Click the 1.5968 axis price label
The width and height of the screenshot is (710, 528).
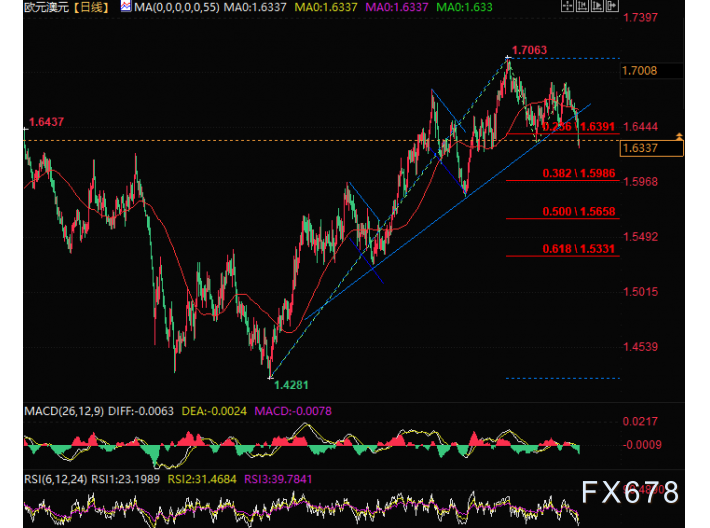(640, 182)
